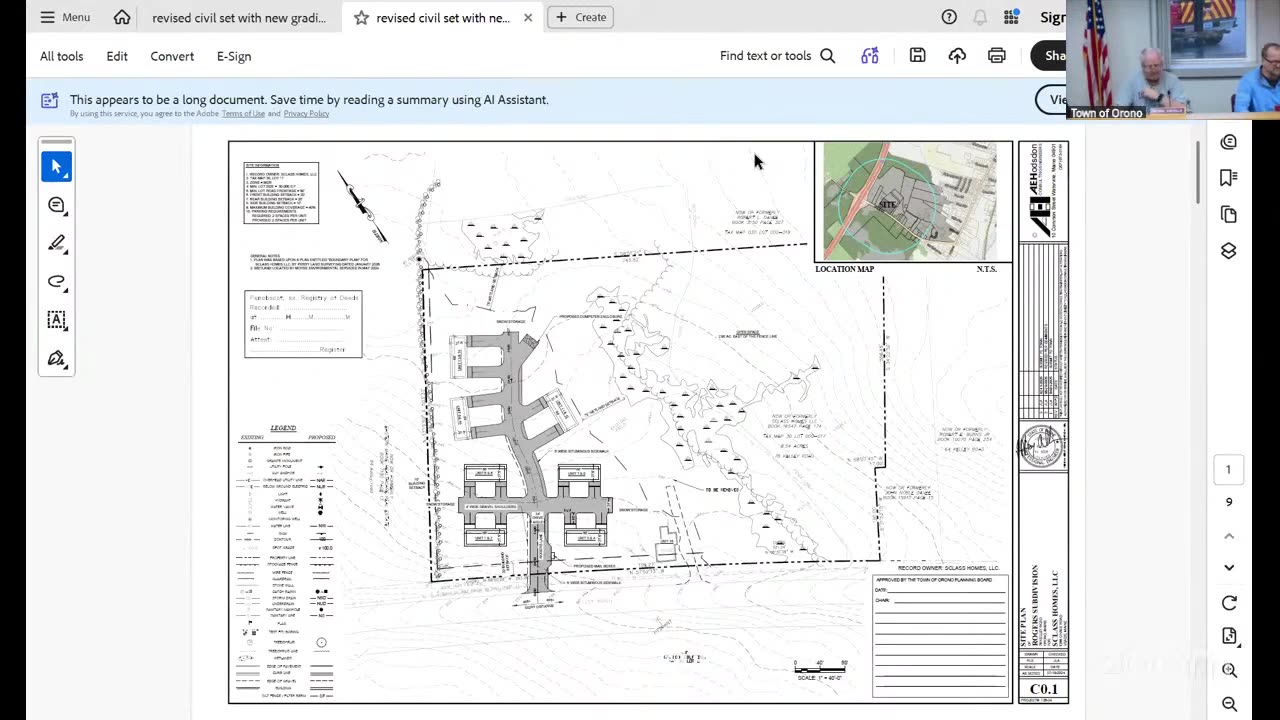Go to previous page with up chevron
This screenshot has width=1280, height=720.
tap(1229, 536)
